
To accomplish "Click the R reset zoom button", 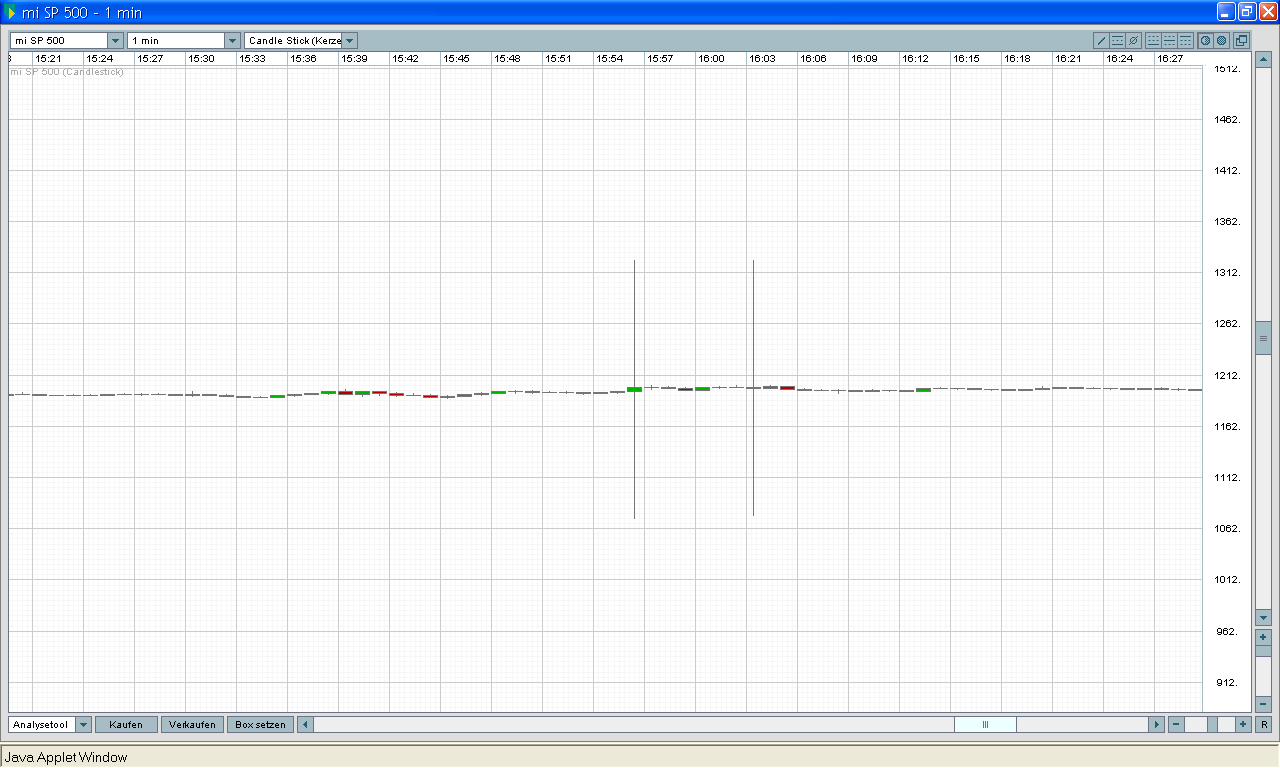I will tap(1264, 725).
